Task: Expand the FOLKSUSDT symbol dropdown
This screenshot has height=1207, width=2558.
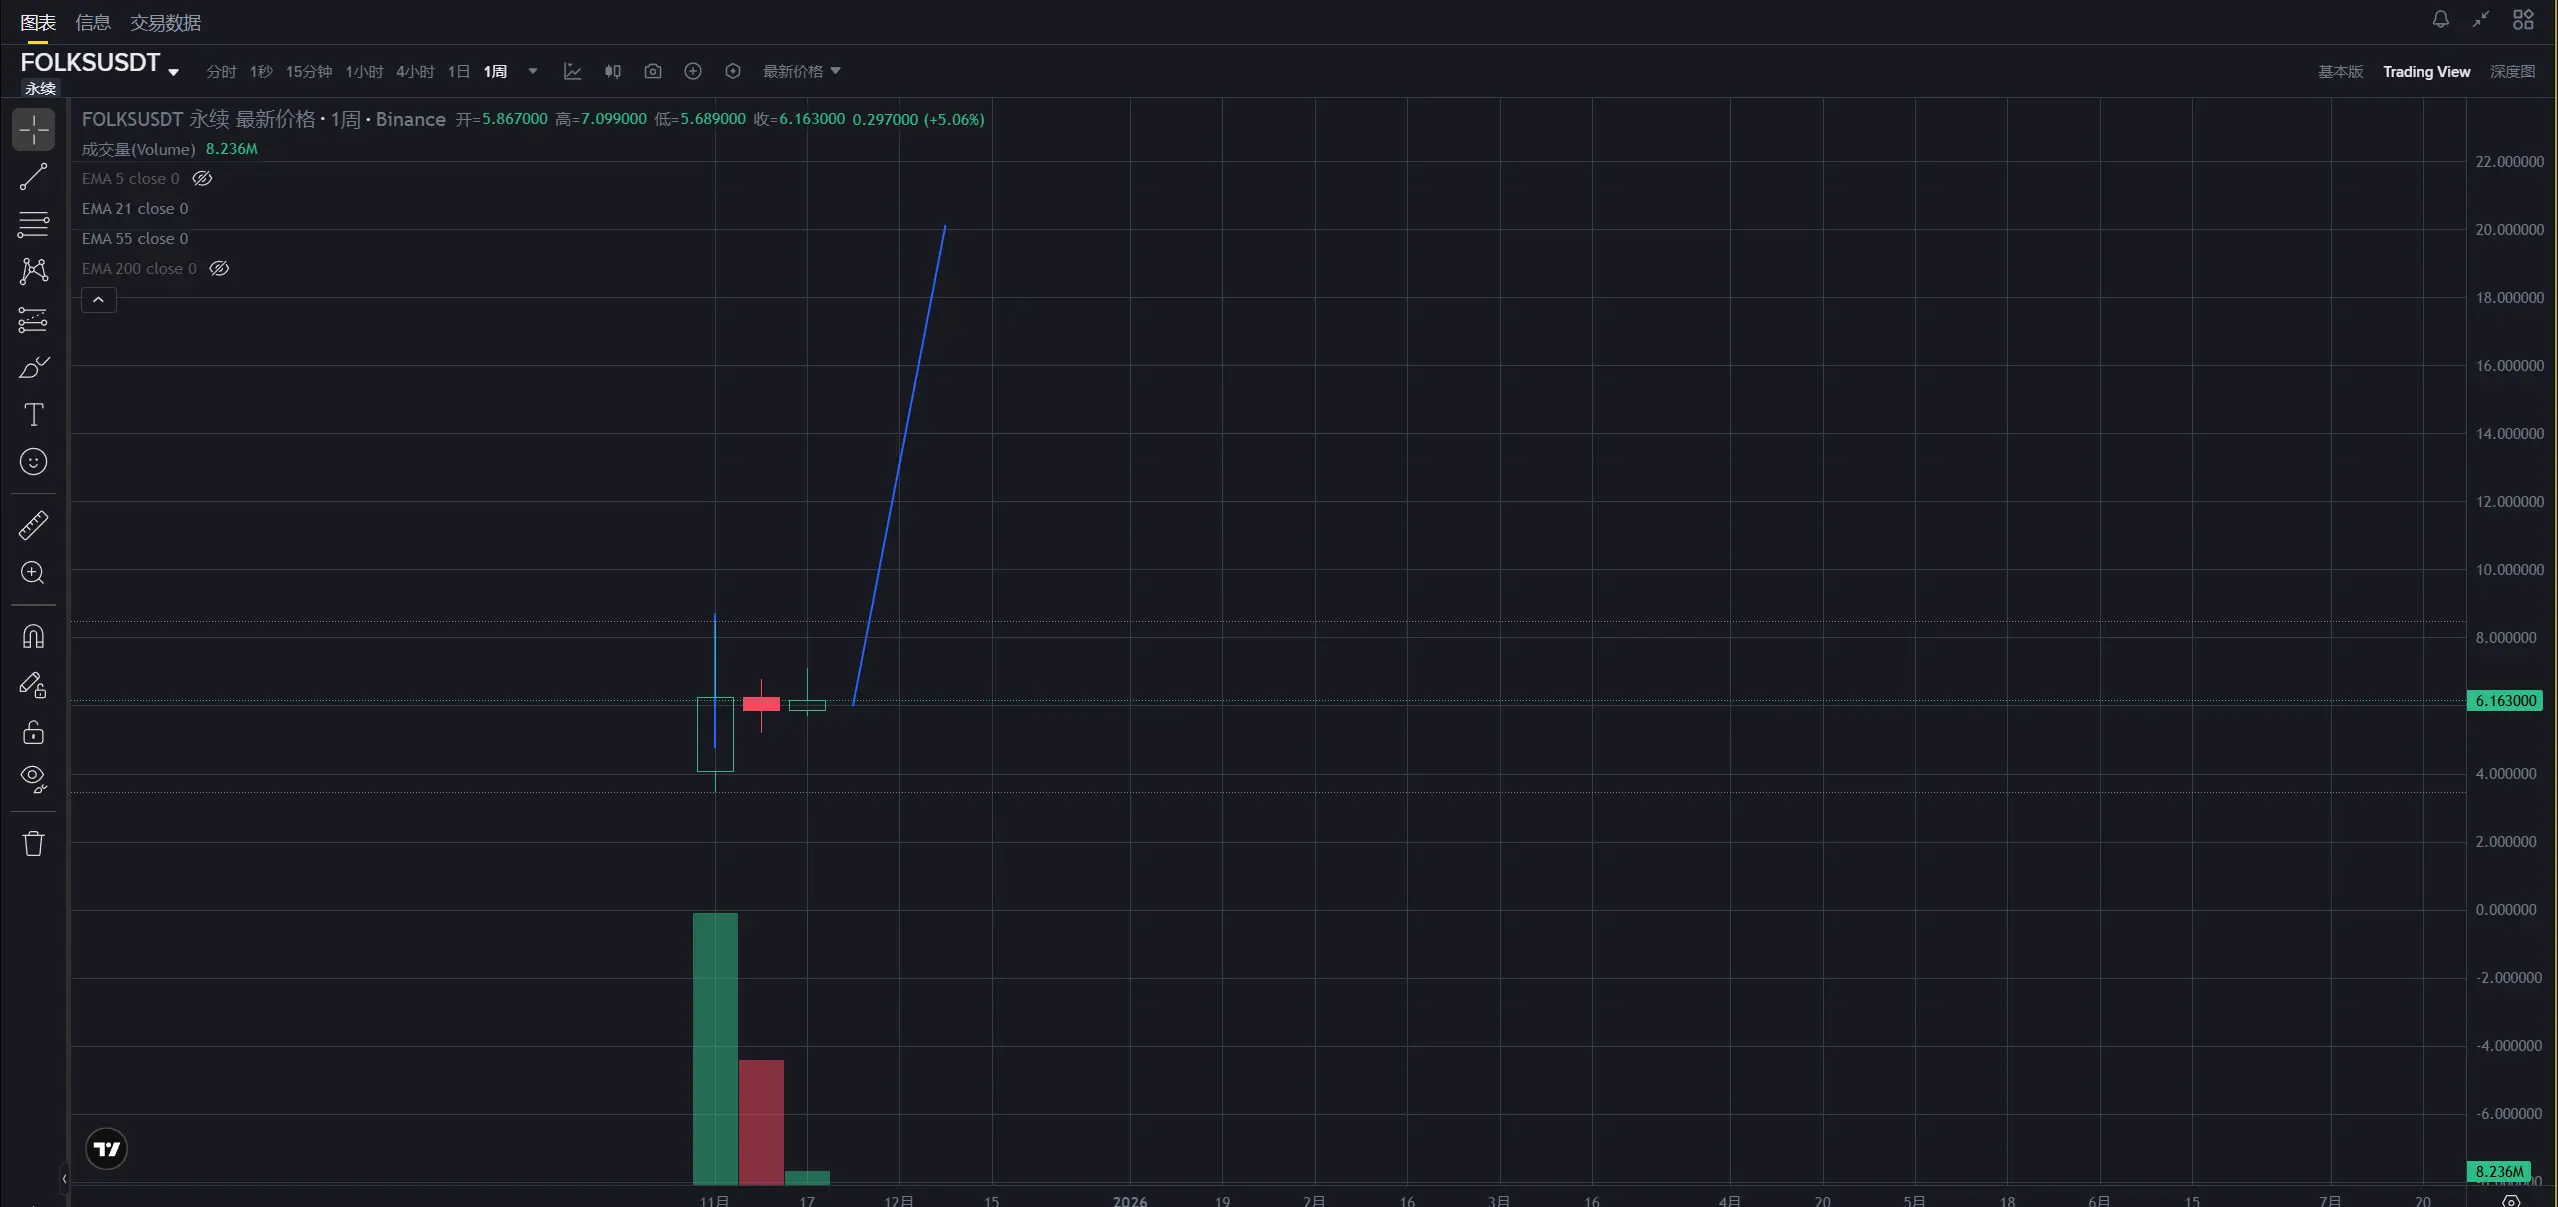Action: coord(173,71)
